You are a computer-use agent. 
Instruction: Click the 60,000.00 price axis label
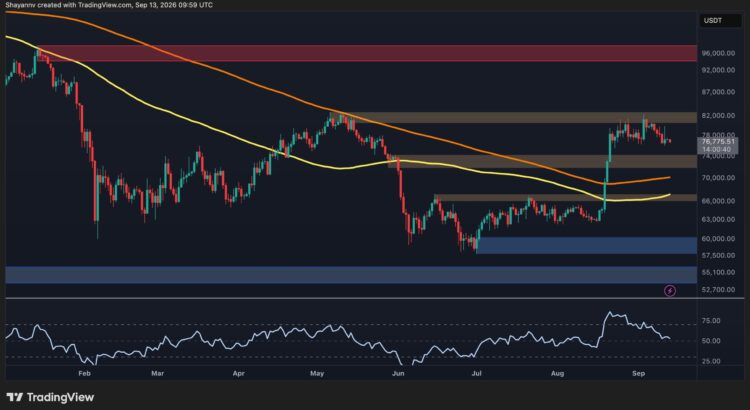[718, 239]
